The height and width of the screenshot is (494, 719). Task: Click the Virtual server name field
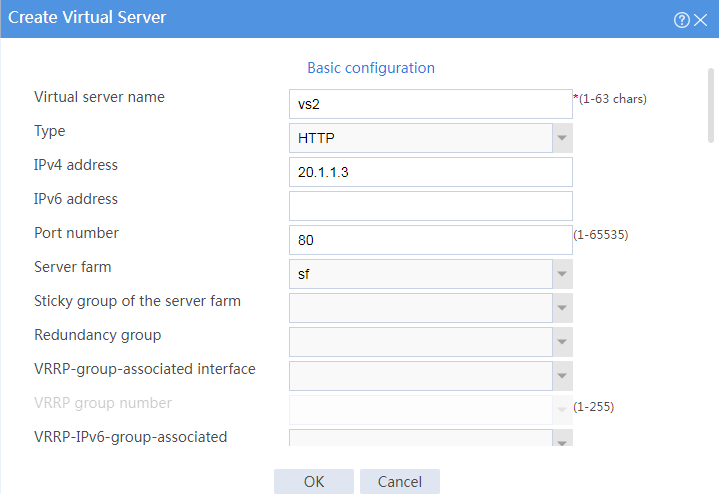click(x=431, y=104)
